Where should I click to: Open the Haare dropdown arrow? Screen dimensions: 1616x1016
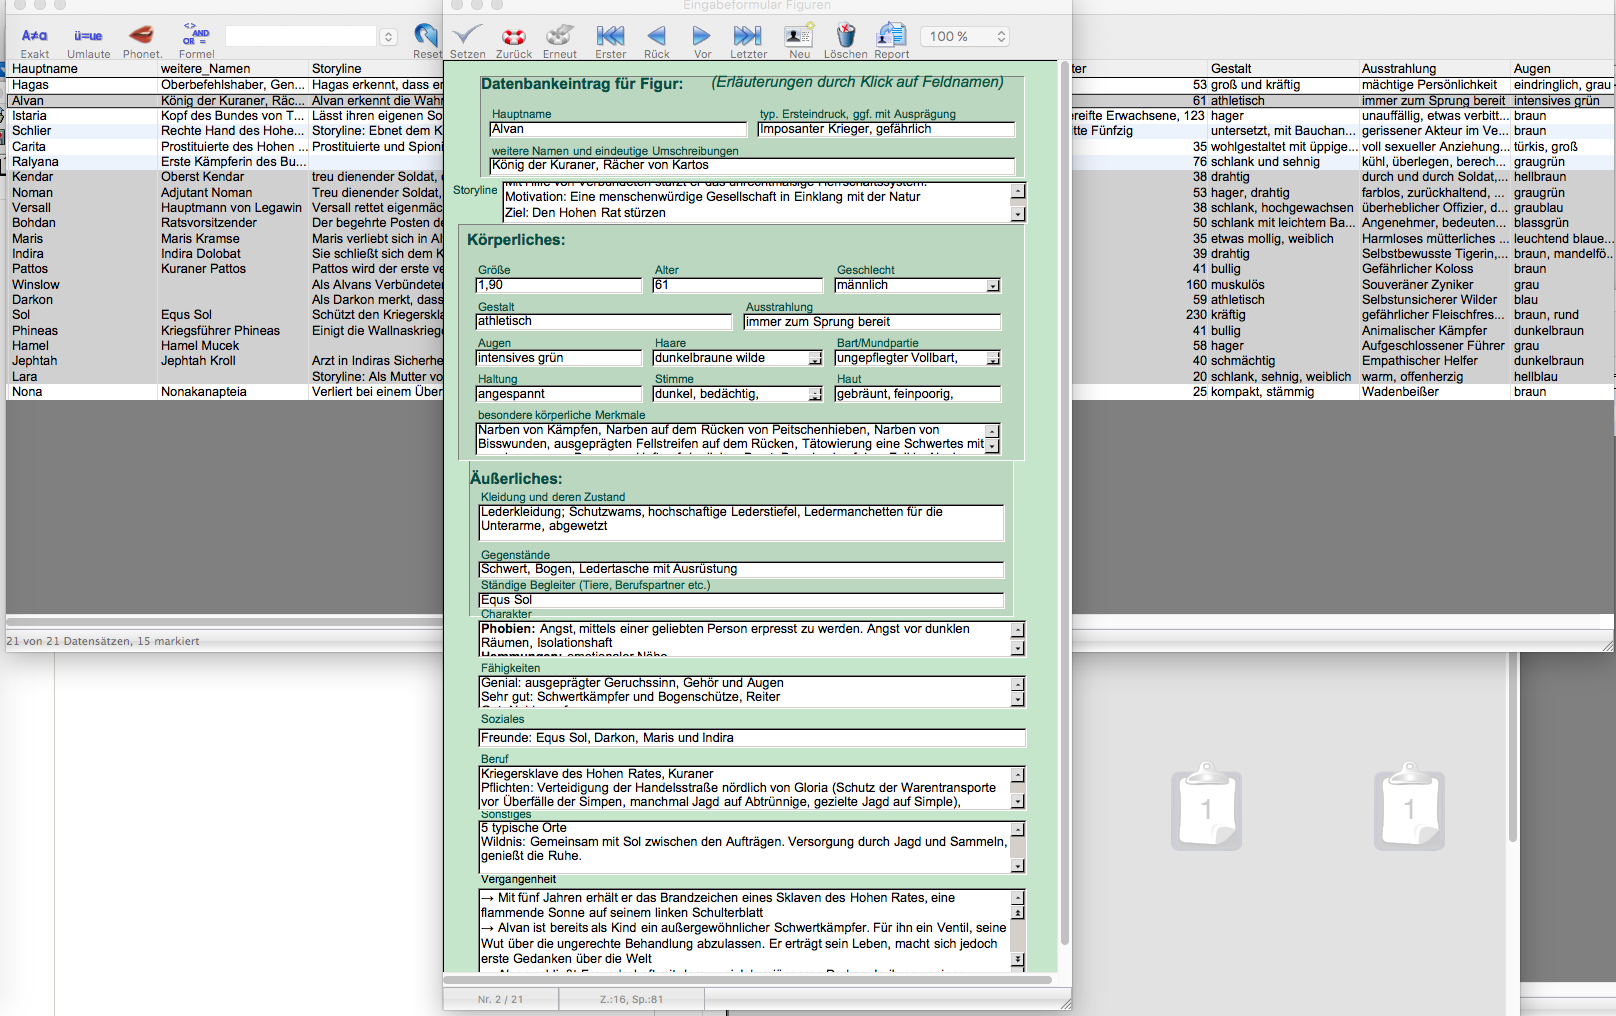tap(815, 358)
